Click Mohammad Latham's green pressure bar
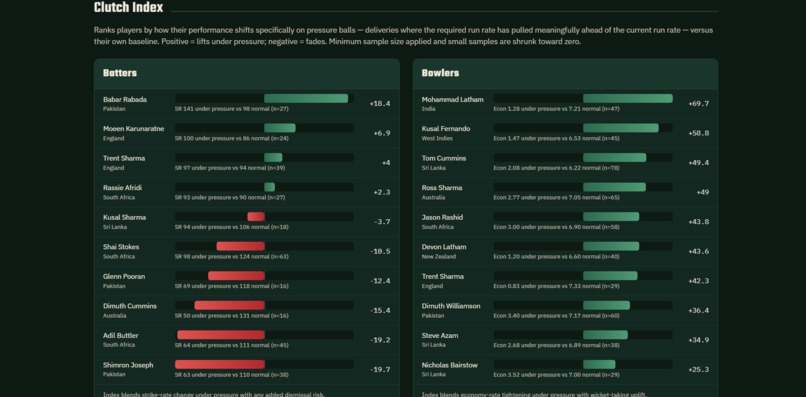 click(628, 98)
